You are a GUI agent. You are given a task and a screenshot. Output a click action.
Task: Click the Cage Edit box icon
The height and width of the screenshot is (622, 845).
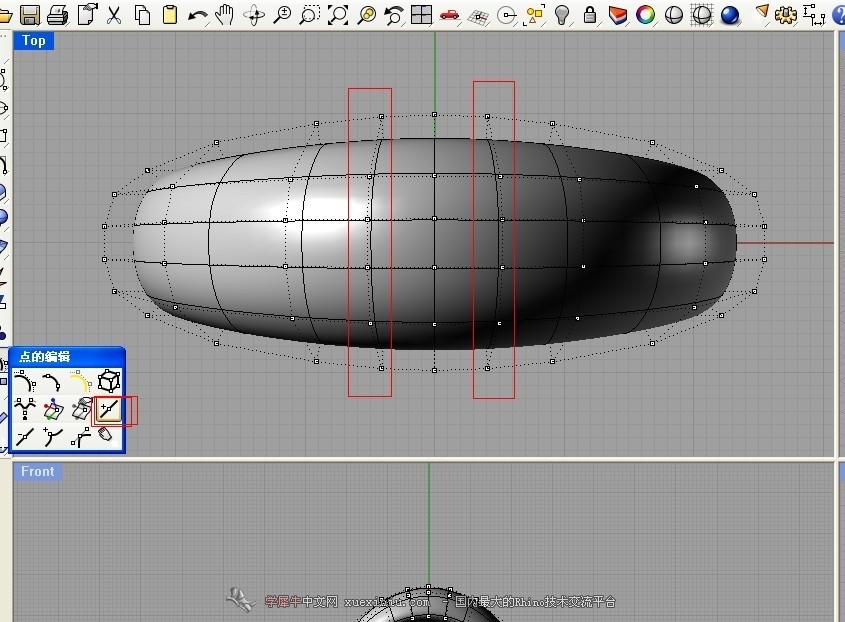click(108, 381)
